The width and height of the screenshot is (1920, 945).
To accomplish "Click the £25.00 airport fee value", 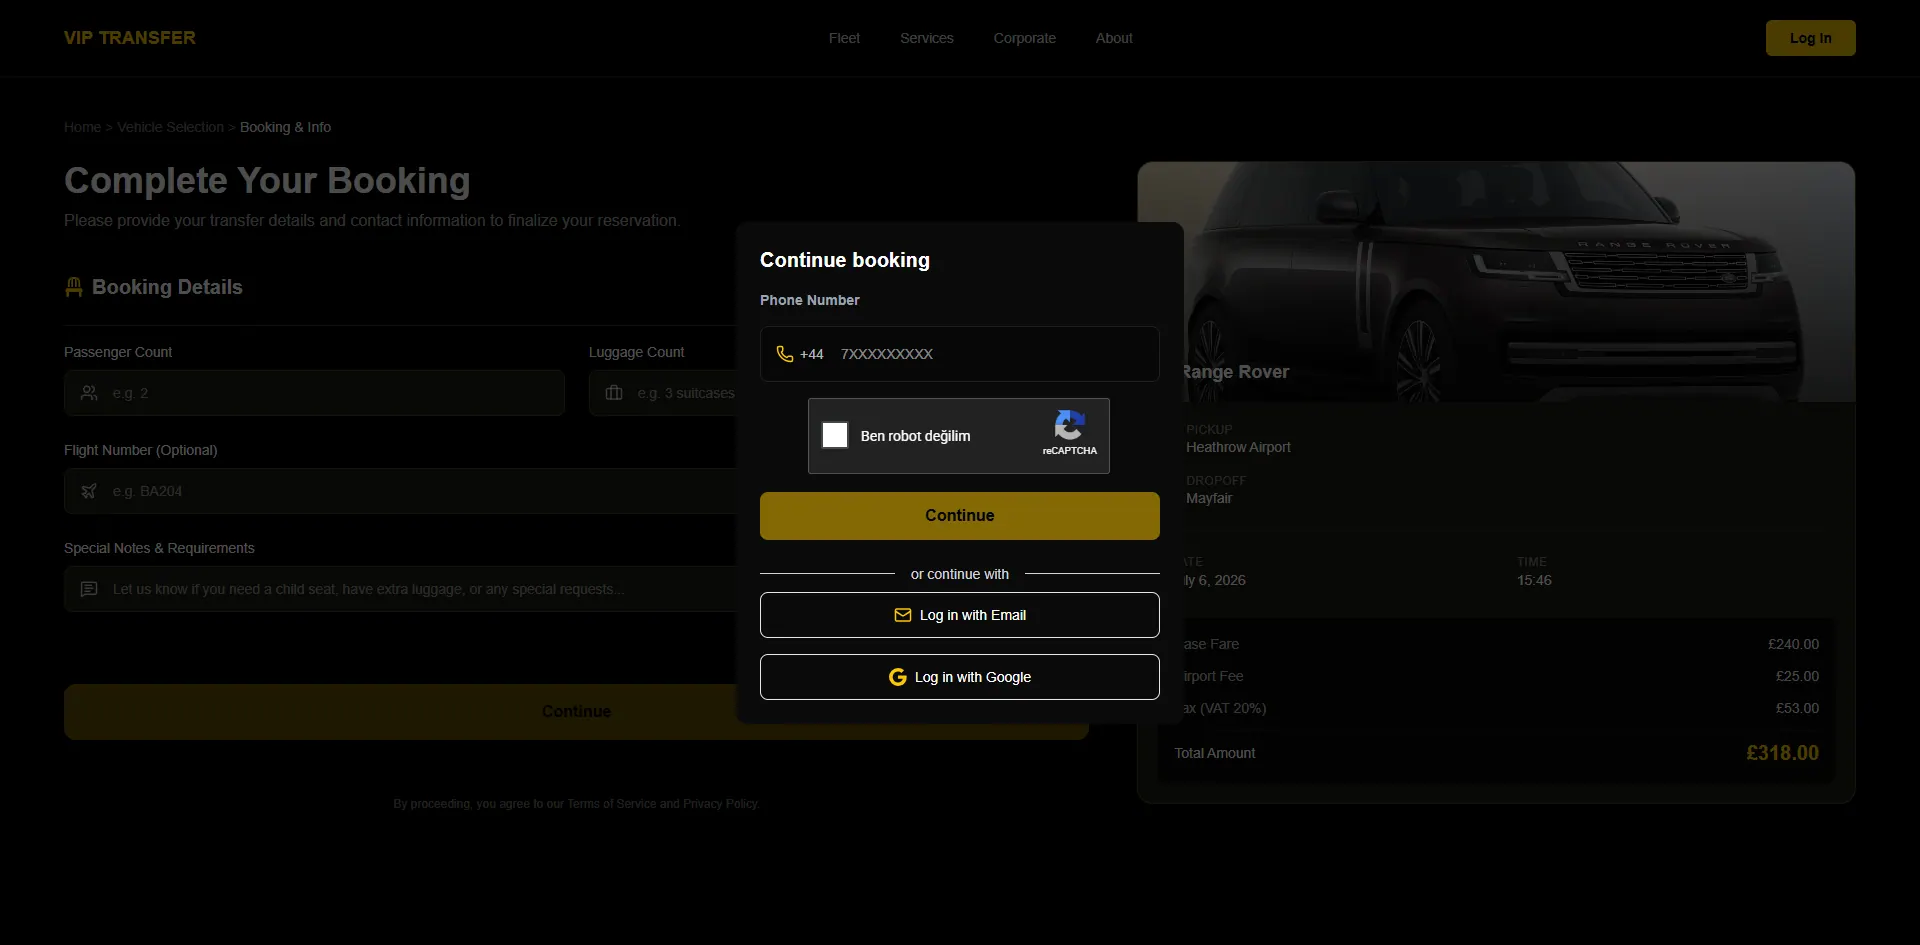I will pos(1797,676).
